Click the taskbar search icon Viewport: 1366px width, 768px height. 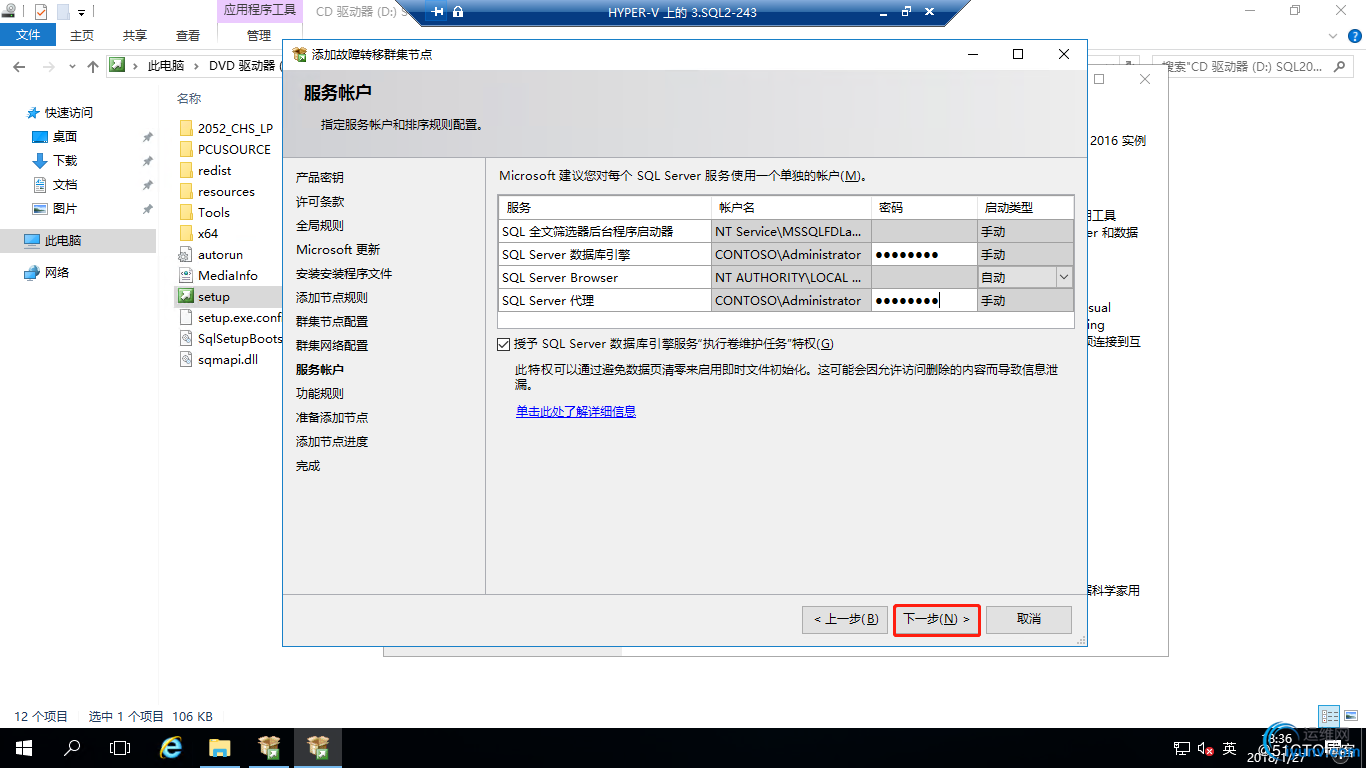point(72,748)
